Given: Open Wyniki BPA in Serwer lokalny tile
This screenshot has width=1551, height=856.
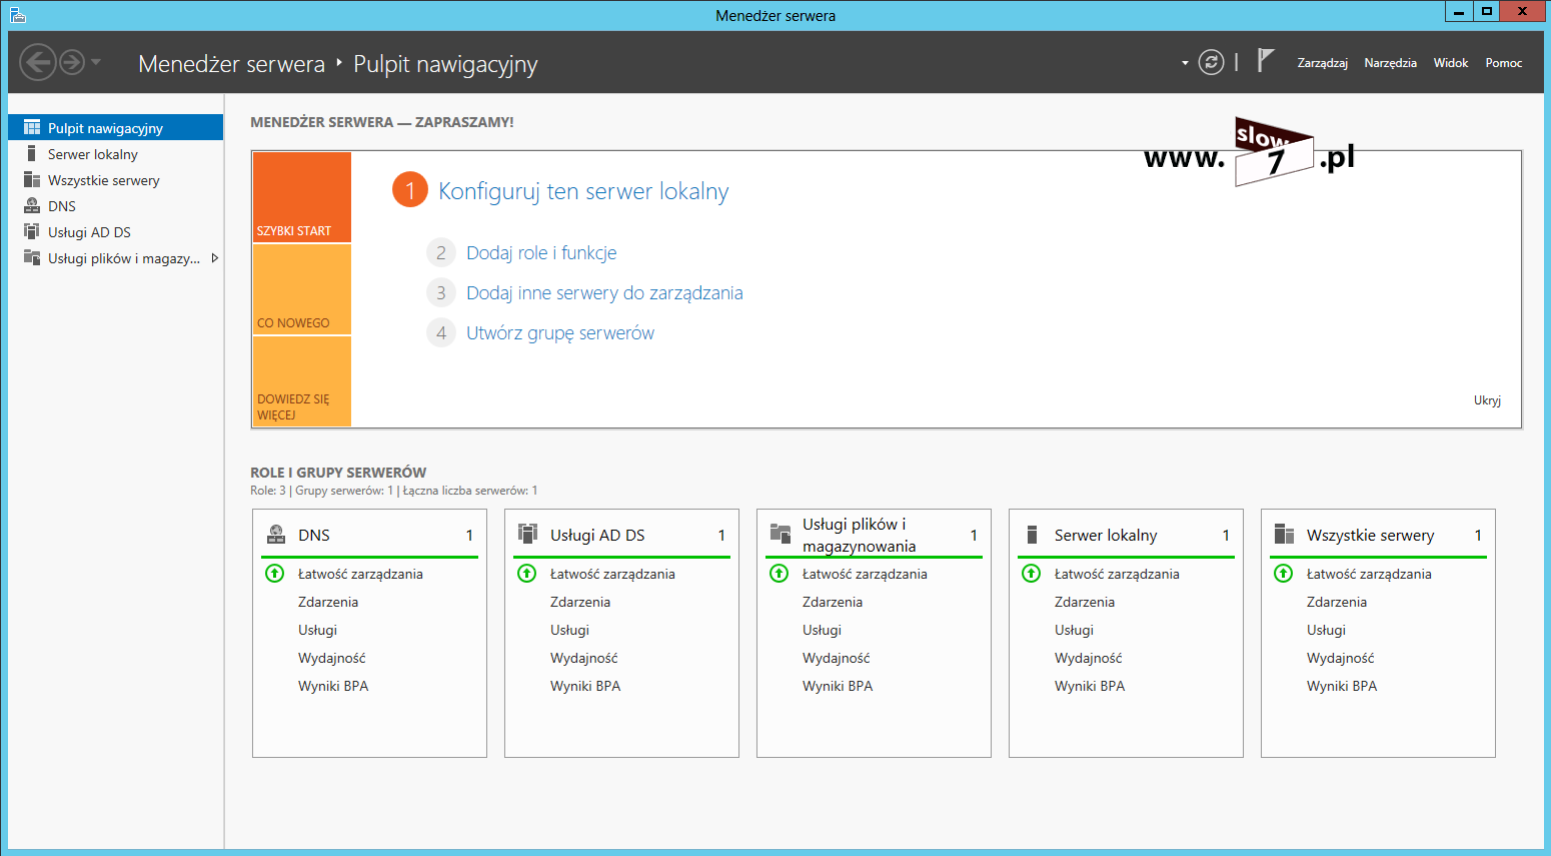Looking at the screenshot, I should click(x=1089, y=686).
